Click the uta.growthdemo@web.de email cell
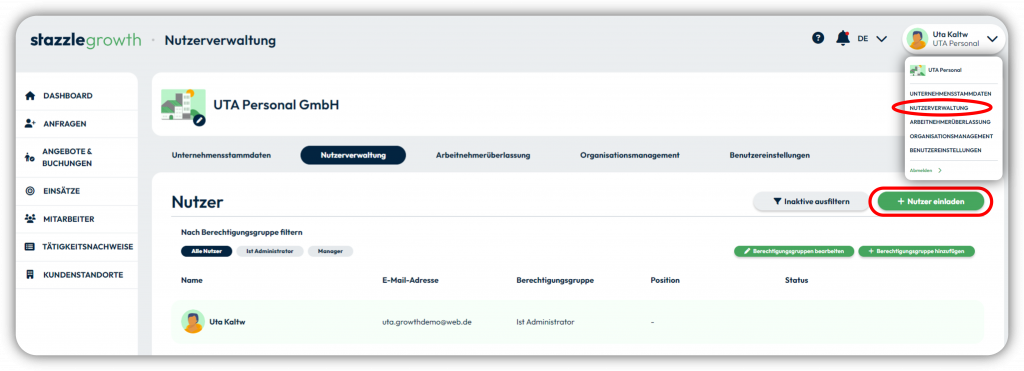The height and width of the screenshot is (371, 1024). (426, 322)
